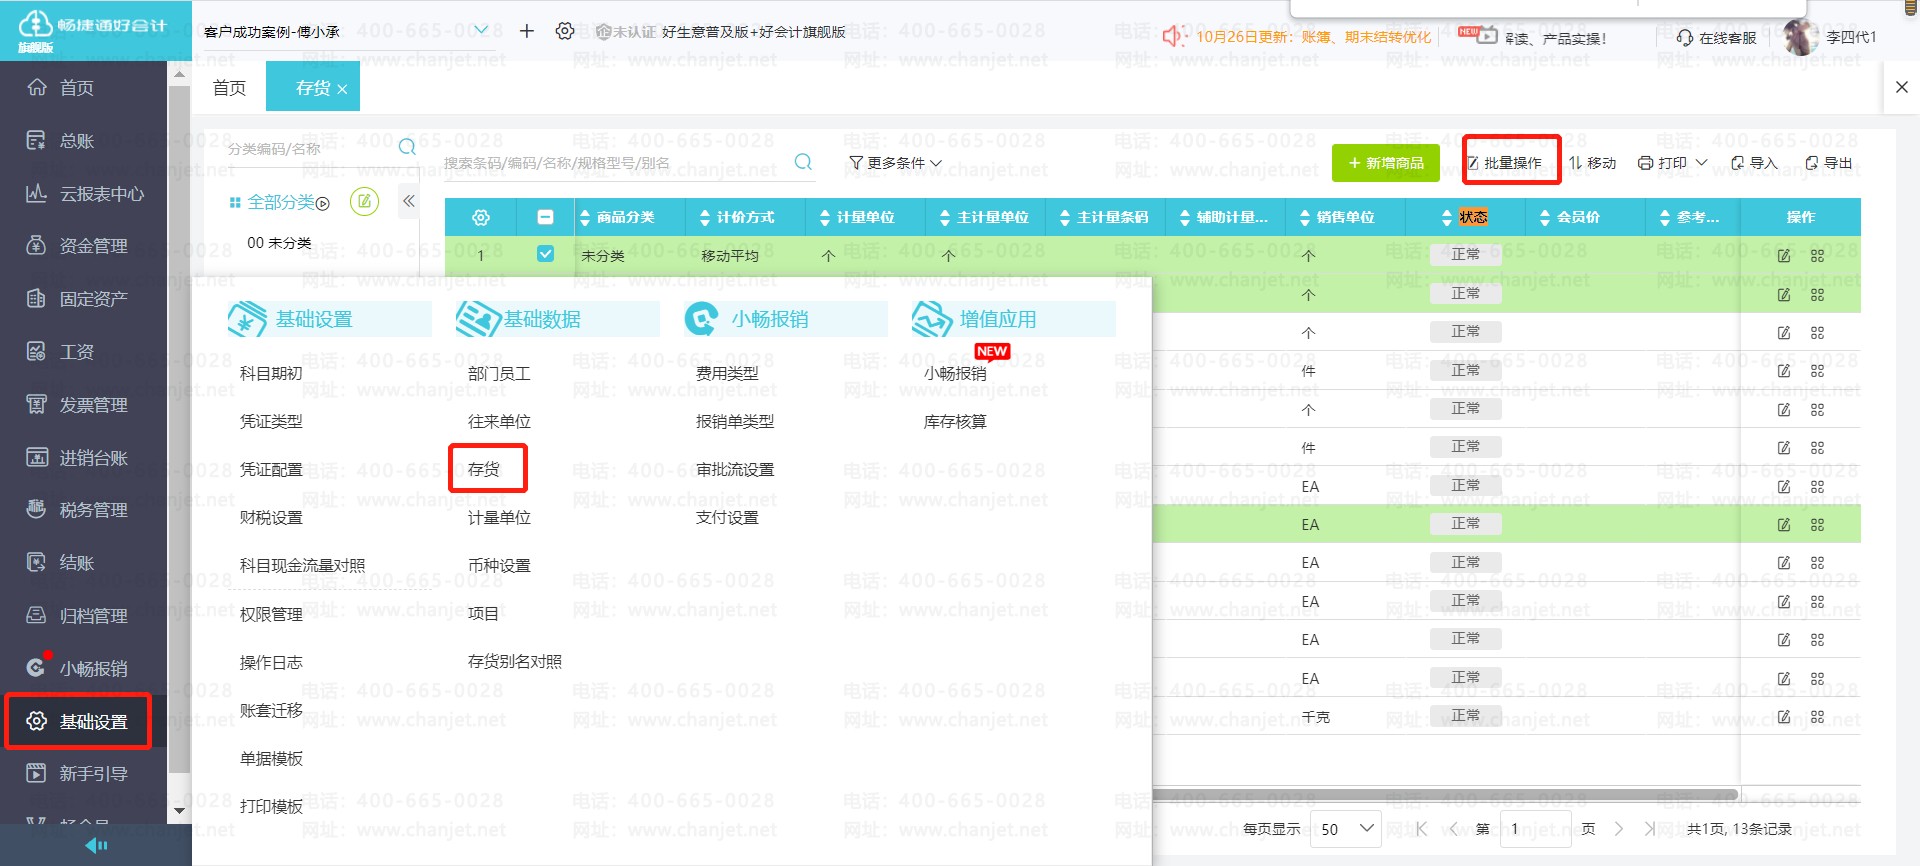Click the gear settings icon in the top bar
The width and height of the screenshot is (1920, 866).
click(x=565, y=31)
